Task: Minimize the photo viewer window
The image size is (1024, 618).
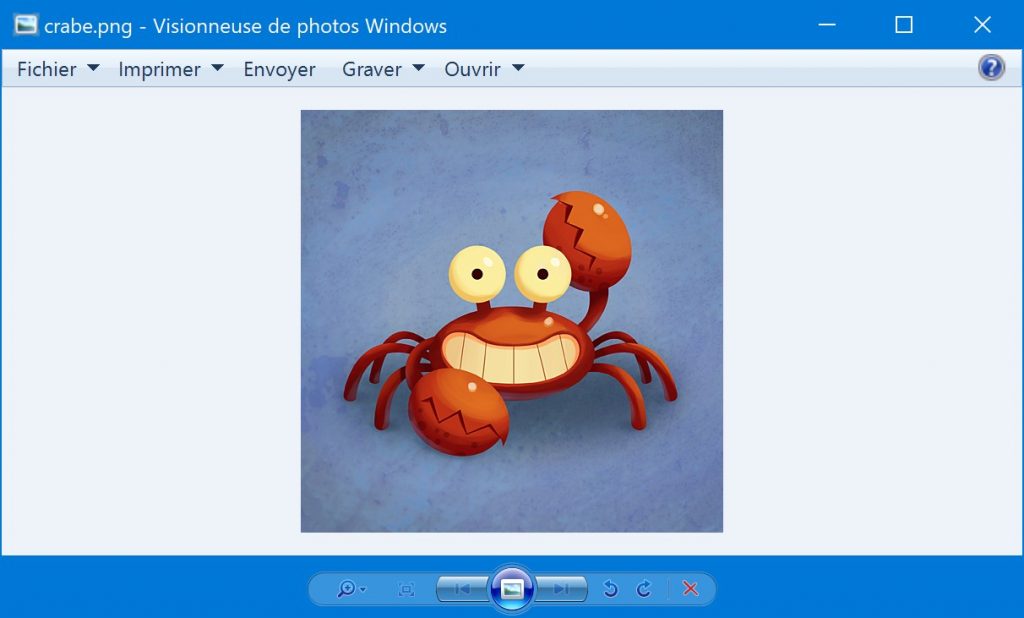Action: click(x=827, y=25)
